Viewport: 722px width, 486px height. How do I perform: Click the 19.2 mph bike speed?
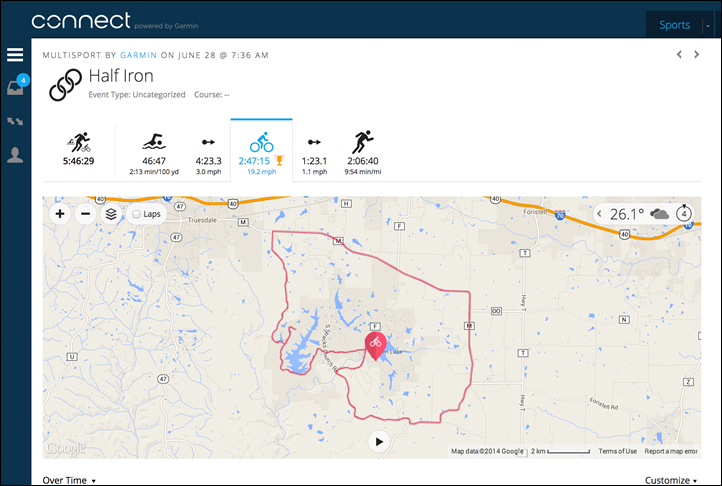pyautogui.click(x=262, y=172)
